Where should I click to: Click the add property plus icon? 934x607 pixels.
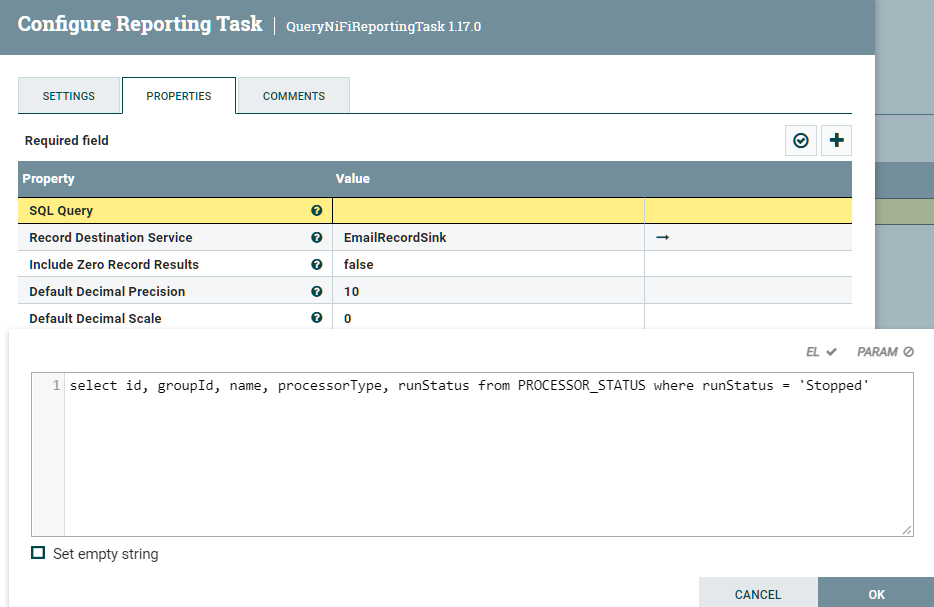coord(836,141)
